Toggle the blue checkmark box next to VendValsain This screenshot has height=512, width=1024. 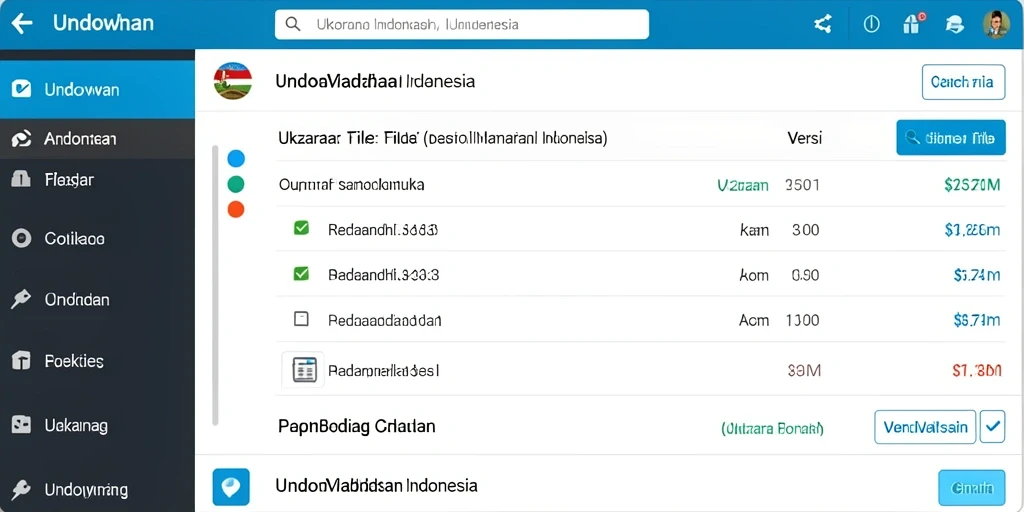[993, 427]
